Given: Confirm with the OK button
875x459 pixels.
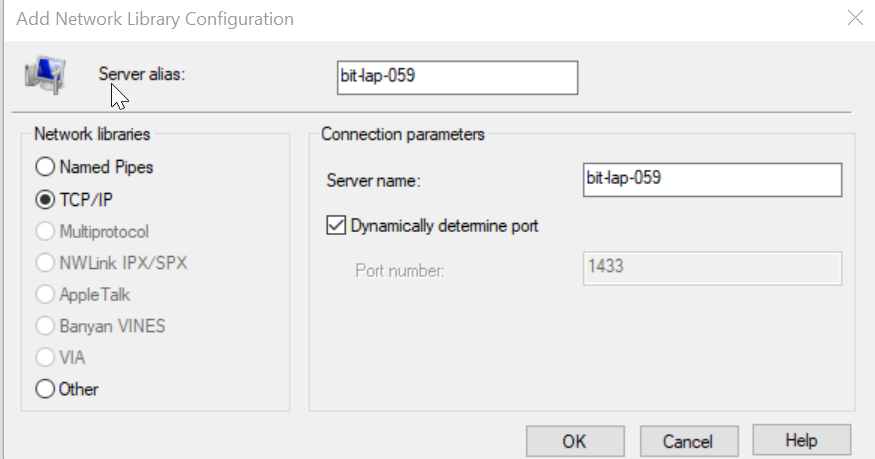Looking at the screenshot, I should [575, 442].
